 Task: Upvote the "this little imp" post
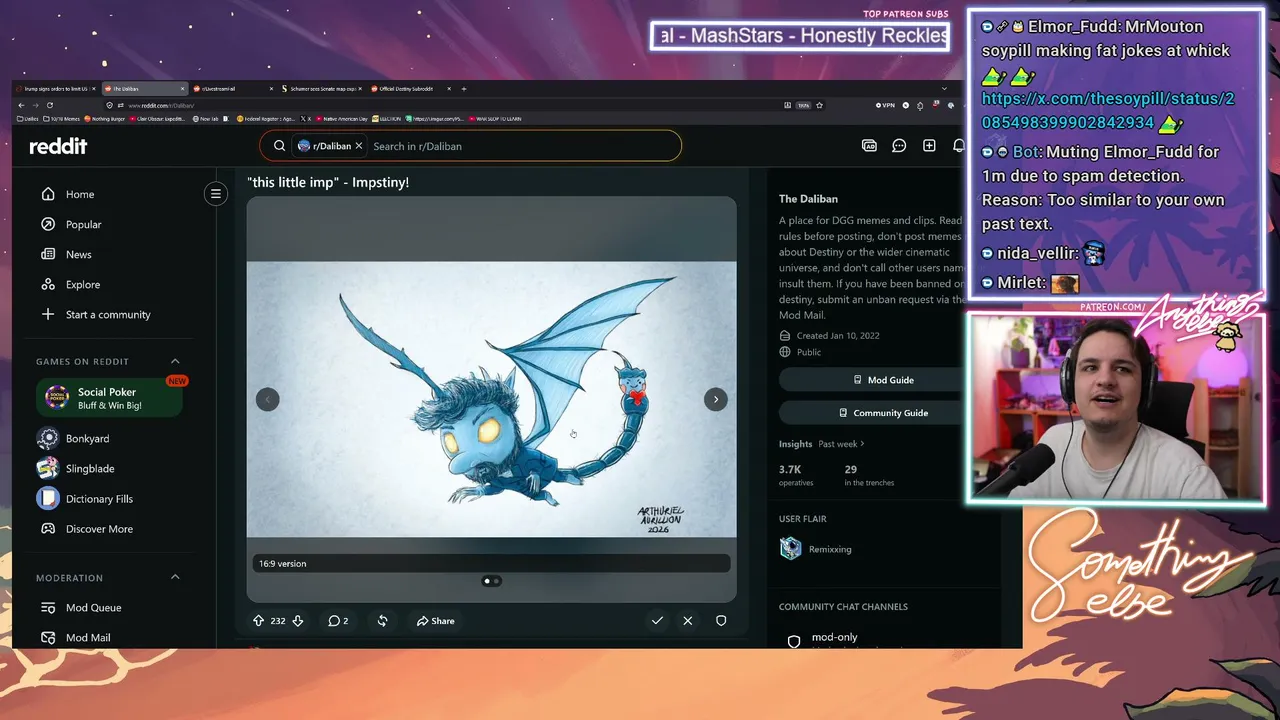[x=258, y=621]
